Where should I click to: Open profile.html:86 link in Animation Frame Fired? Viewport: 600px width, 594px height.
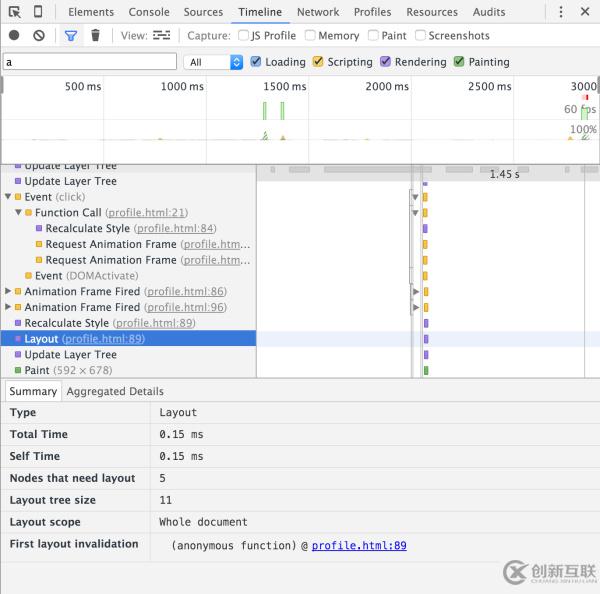(186, 291)
